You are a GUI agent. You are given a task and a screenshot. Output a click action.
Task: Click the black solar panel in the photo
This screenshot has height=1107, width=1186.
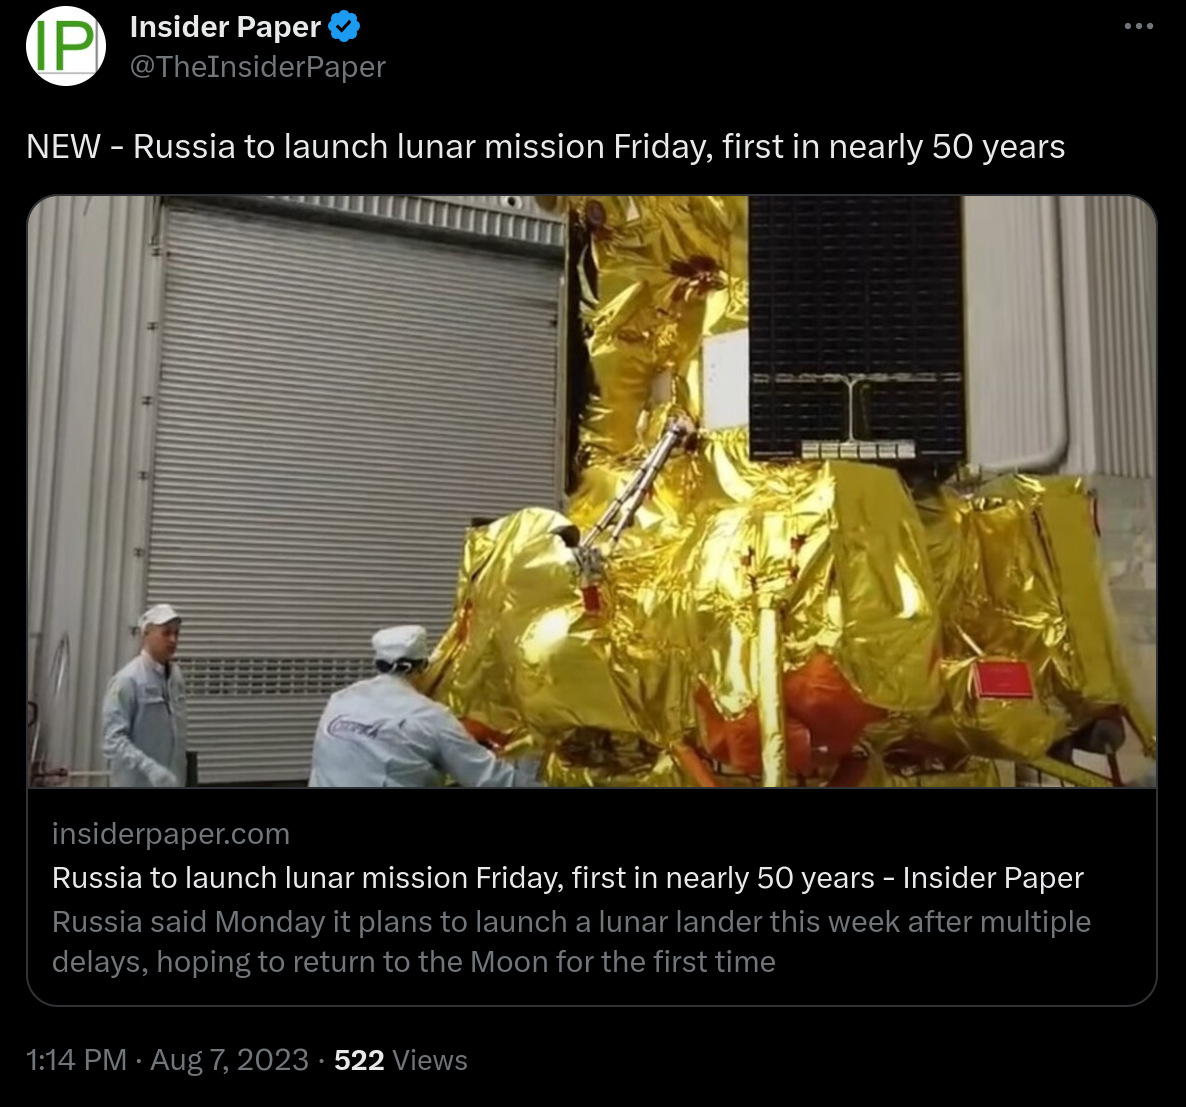(x=855, y=327)
